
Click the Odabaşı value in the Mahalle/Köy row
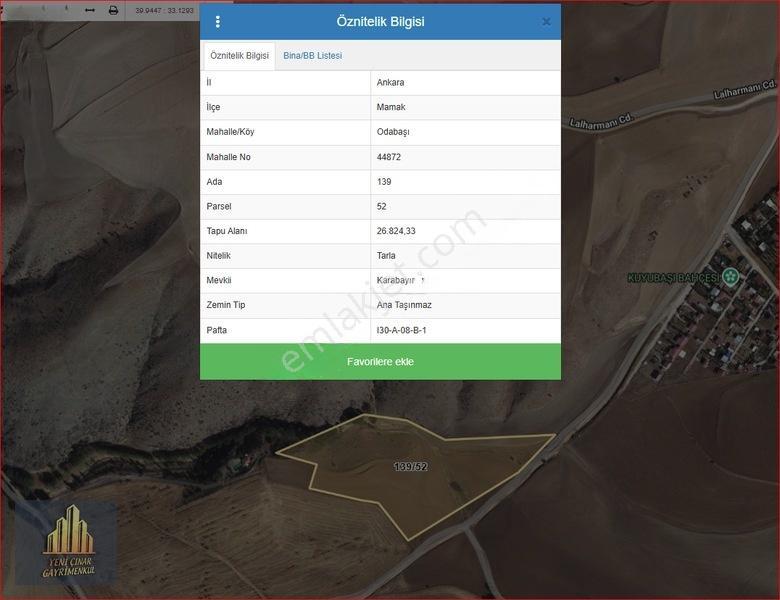pyautogui.click(x=393, y=132)
